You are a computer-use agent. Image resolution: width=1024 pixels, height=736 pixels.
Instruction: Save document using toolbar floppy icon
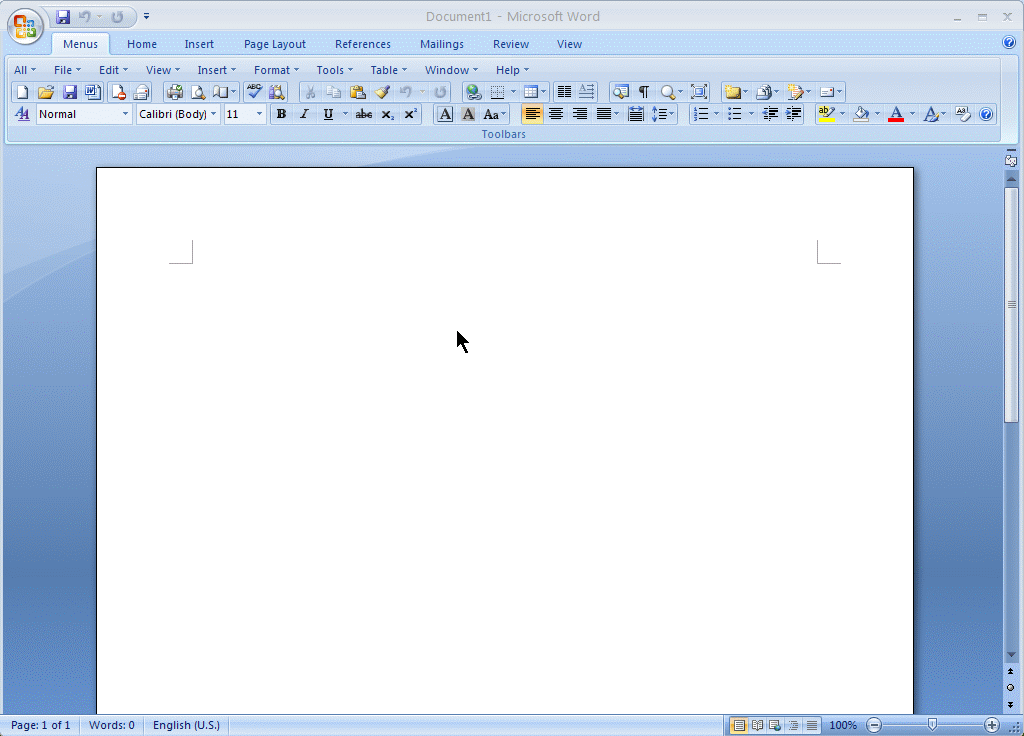click(x=69, y=92)
